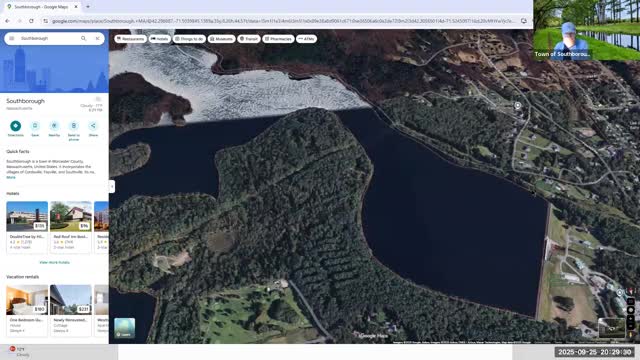
Task: Collapse the side panel arrow
Action: (112, 187)
